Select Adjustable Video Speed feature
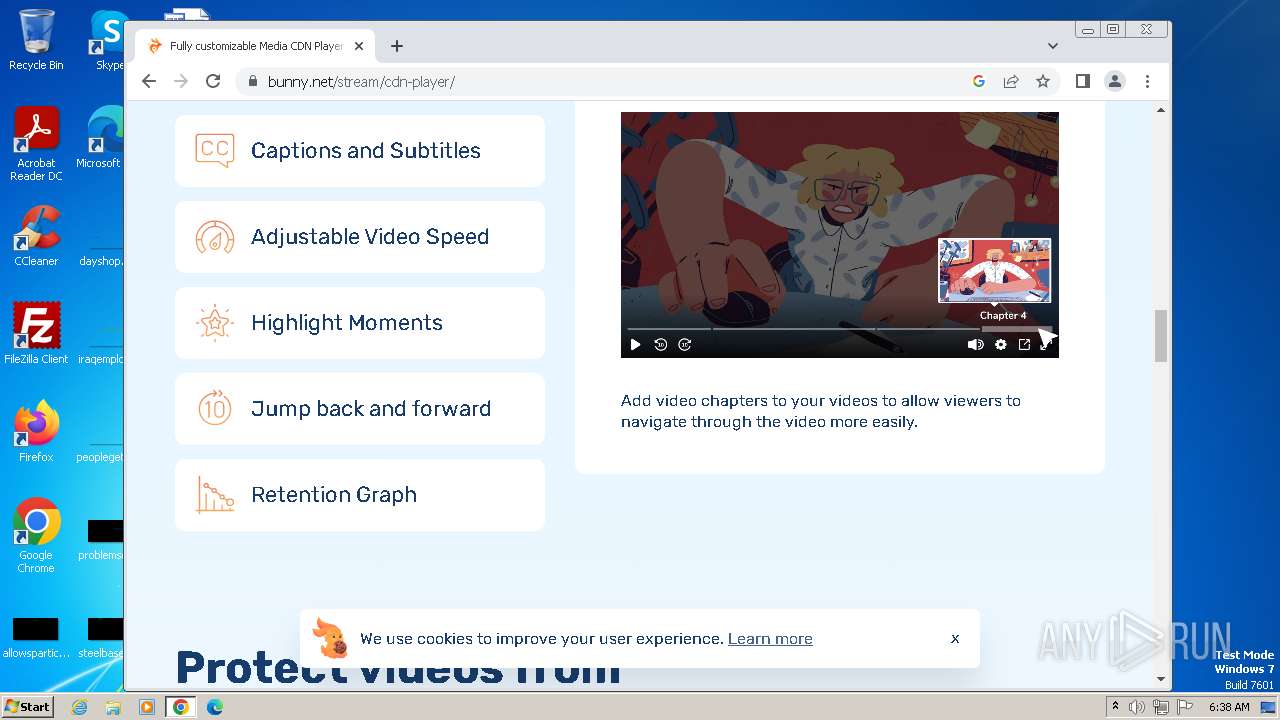 tap(360, 236)
